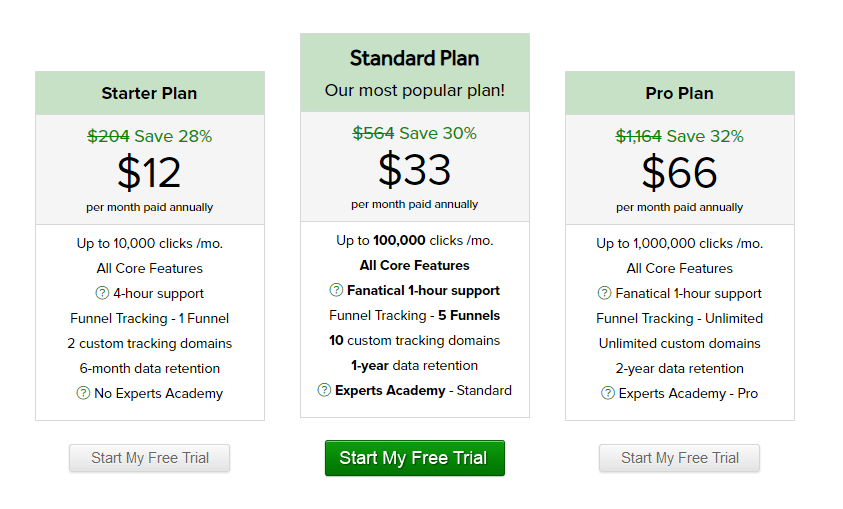Click help icon beside Standard Fanatical 1-hour support
Image resolution: width=843 pixels, height=509 pixels.
pos(336,290)
